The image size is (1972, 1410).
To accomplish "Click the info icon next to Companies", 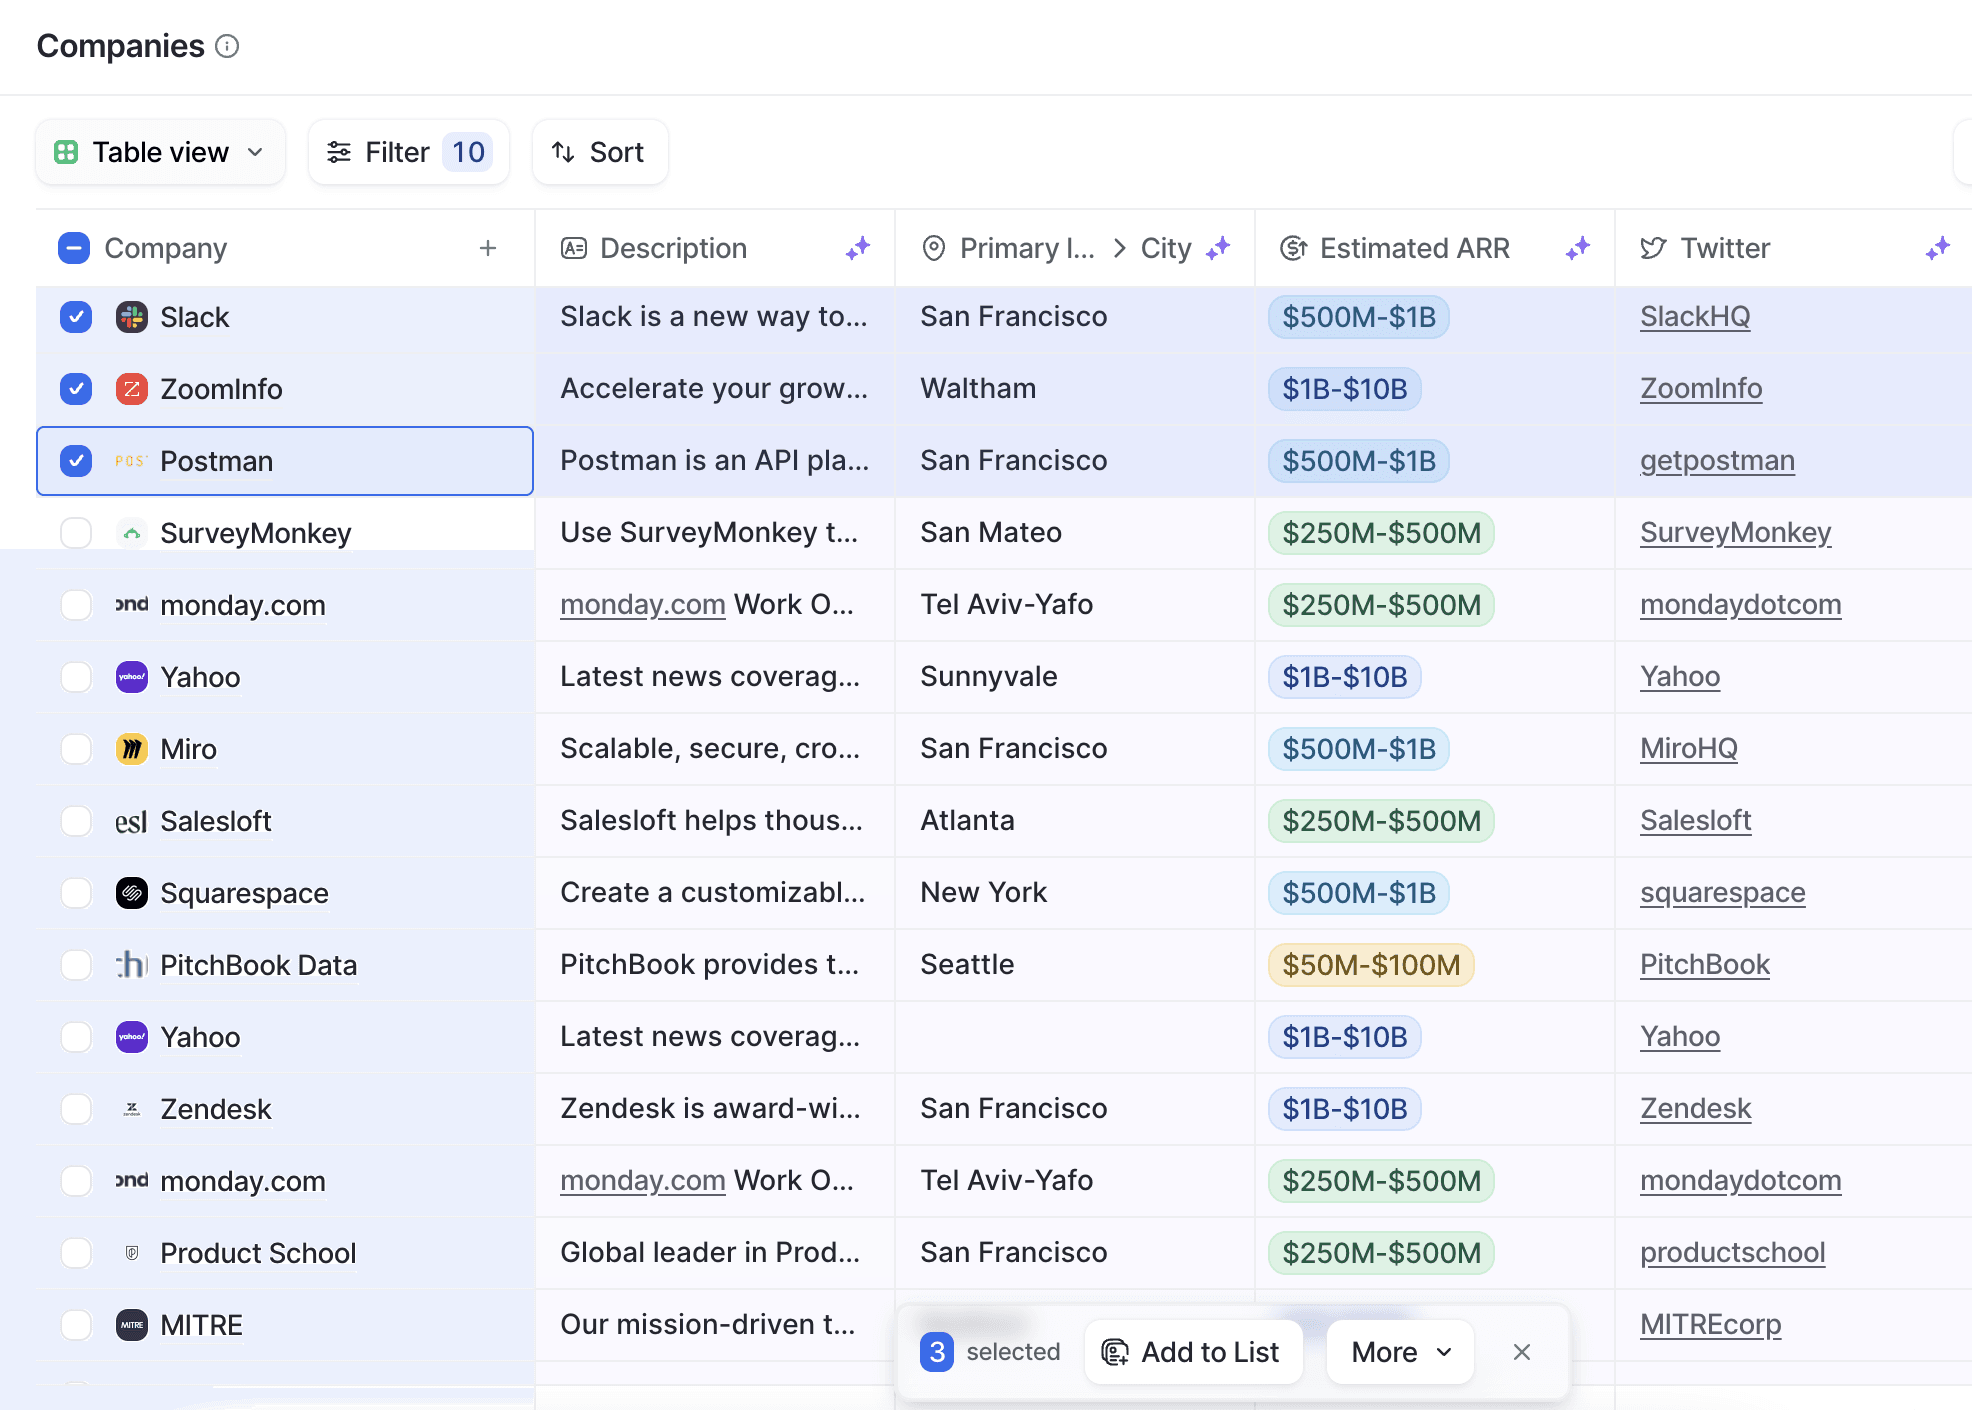I will point(227,46).
